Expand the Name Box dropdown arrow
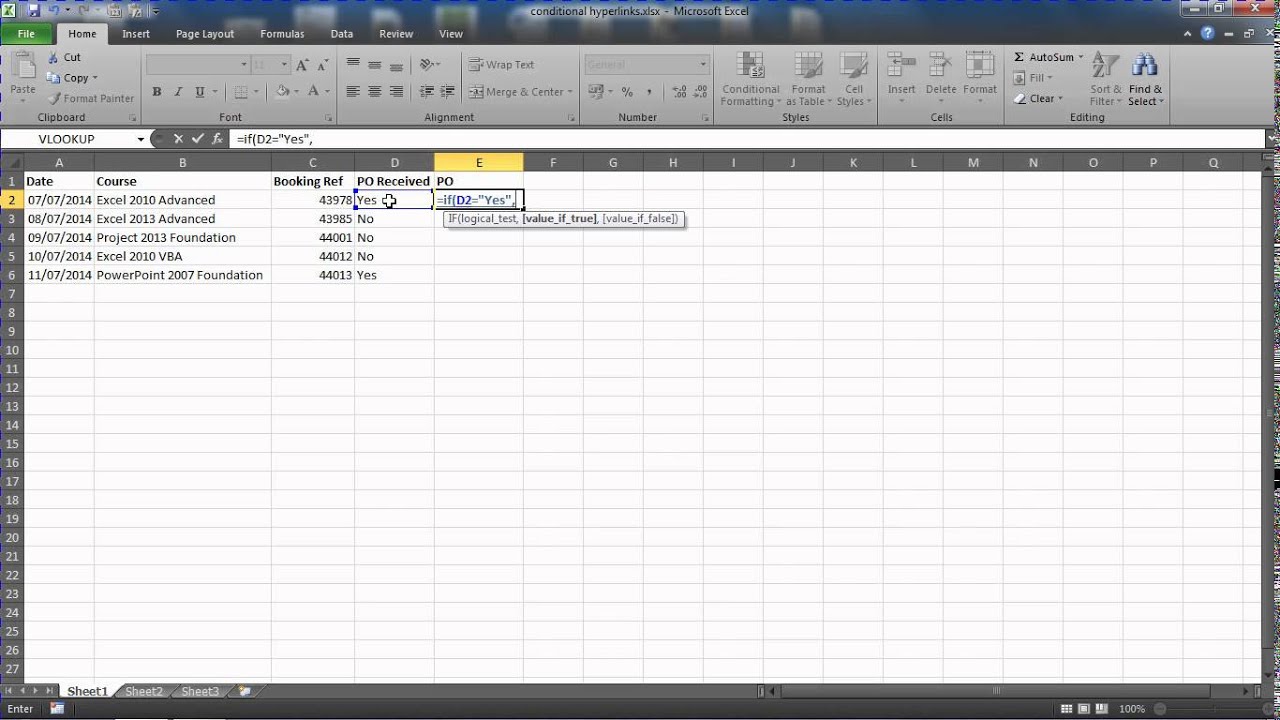 pyautogui.click(x=141, y=139)
